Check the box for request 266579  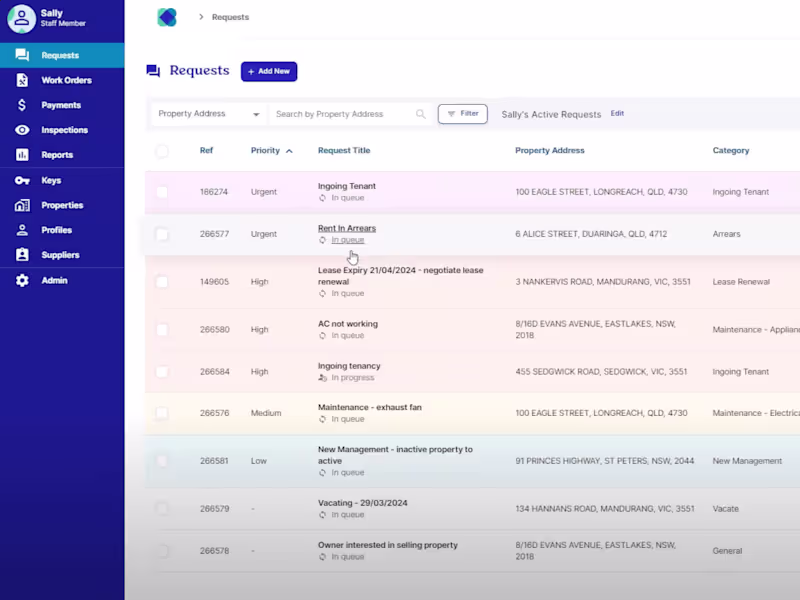point(162,509)
